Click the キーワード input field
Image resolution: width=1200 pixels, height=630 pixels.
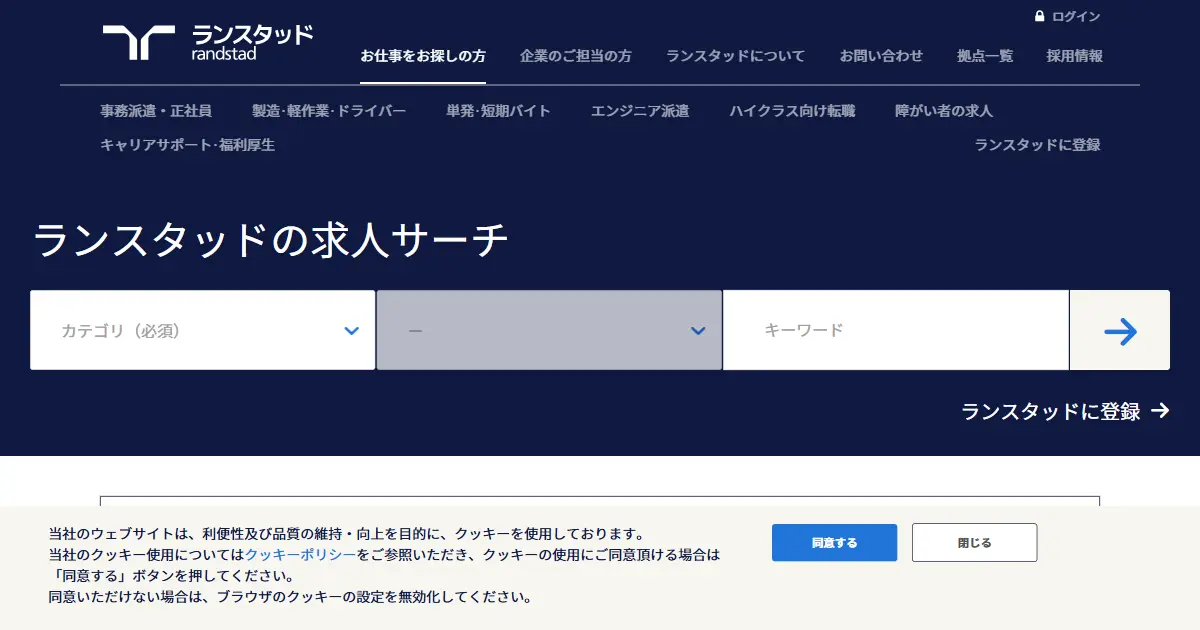pos(896,330)
